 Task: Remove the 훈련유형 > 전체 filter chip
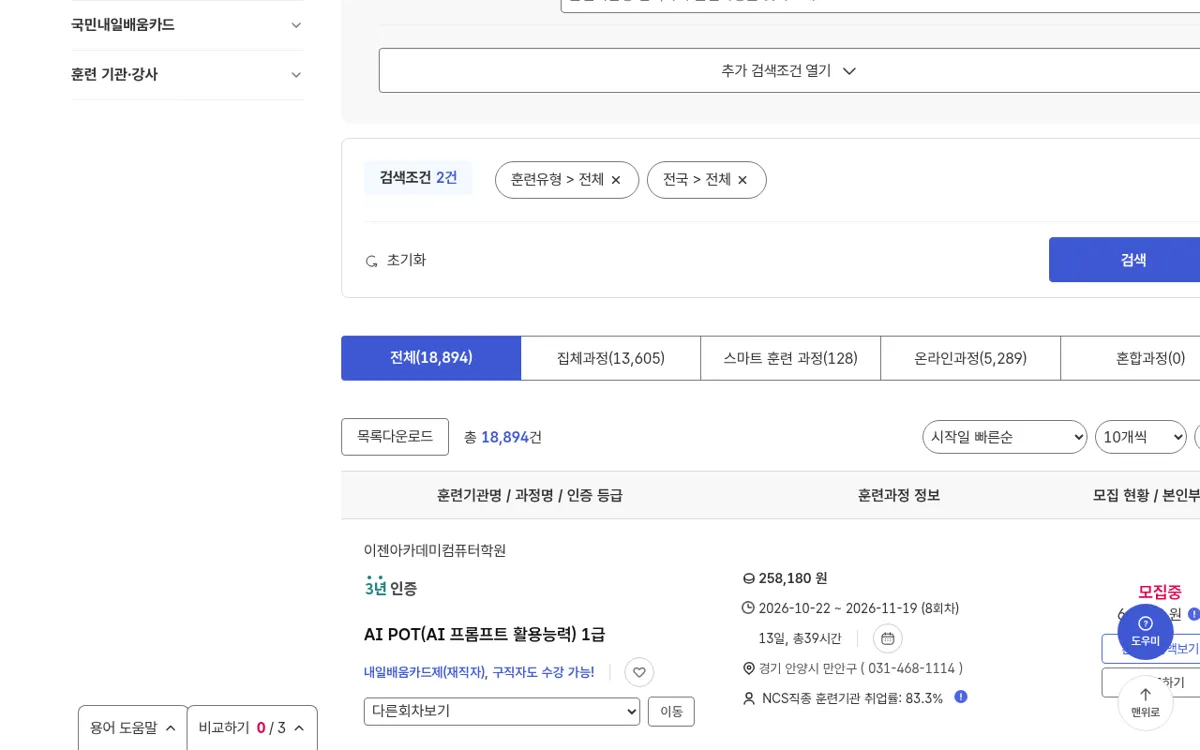(616, 180)
